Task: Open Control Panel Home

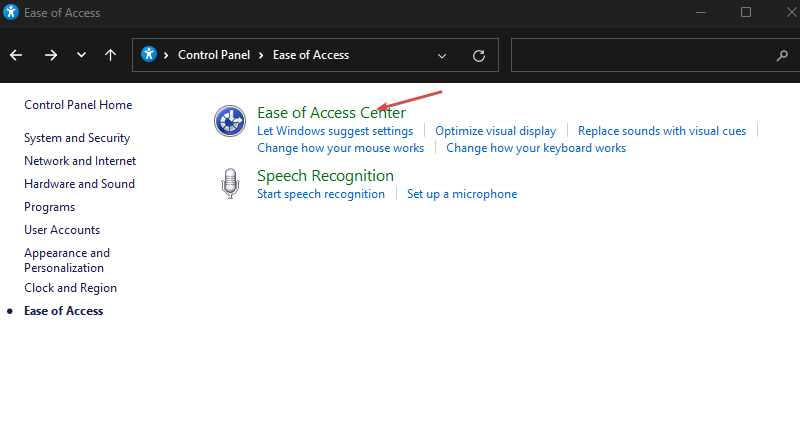Action: [78, 105]
